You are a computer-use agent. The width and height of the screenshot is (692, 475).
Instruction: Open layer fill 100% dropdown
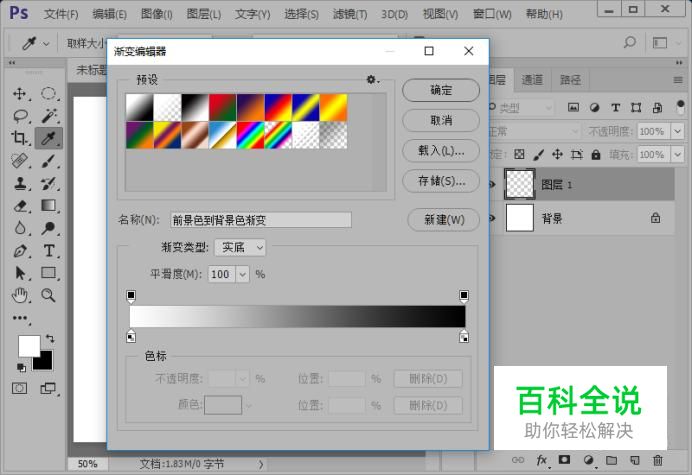point(677,155)
